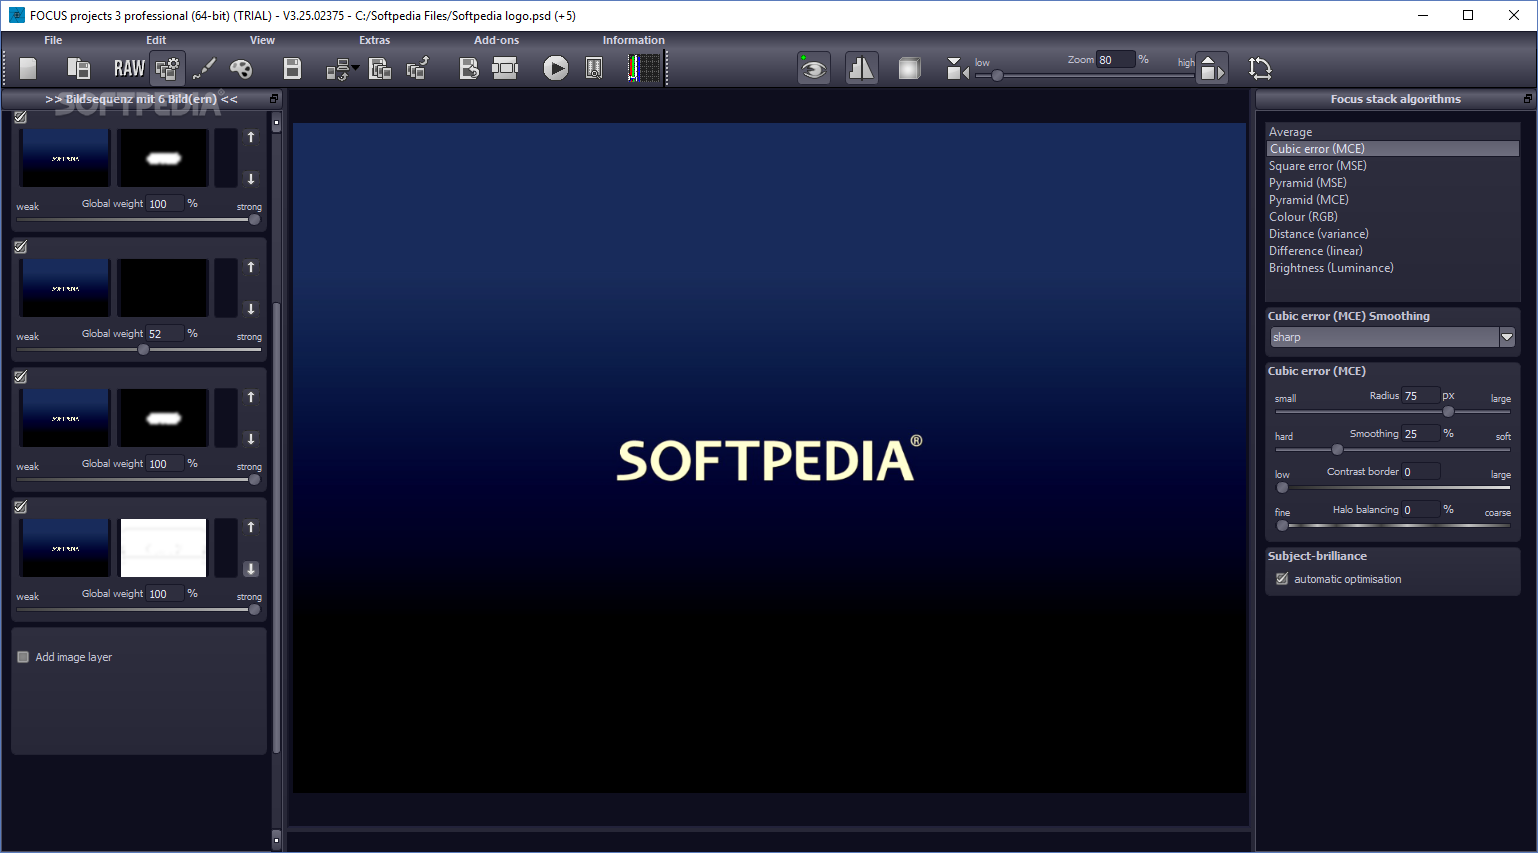The width and height of the screenshot is (1538, 853).
Task: Uncheck the layer with weight 52
Action: [x=20, y=247]
